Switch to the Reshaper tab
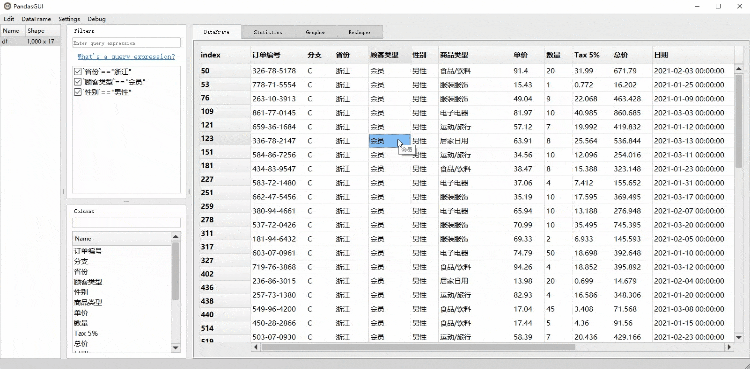 (359, 32)
